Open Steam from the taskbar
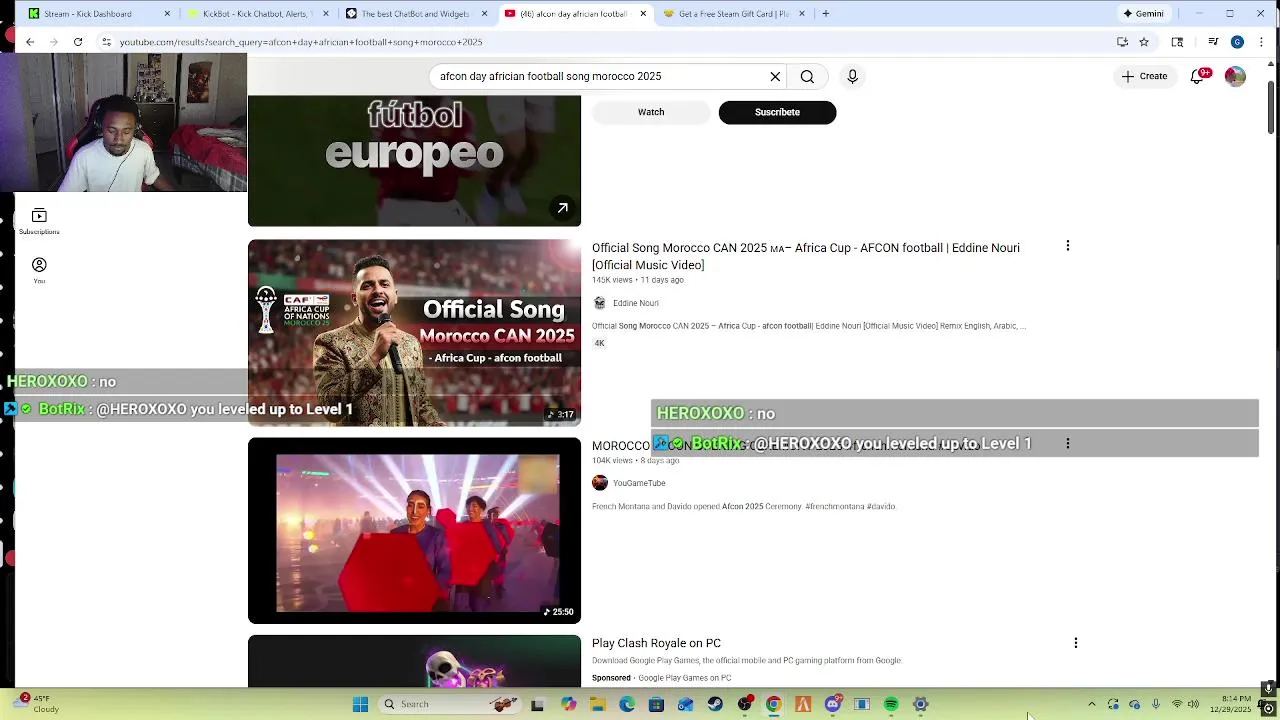This screenshot has width=1280, height=720. click(x=715, y=704)
